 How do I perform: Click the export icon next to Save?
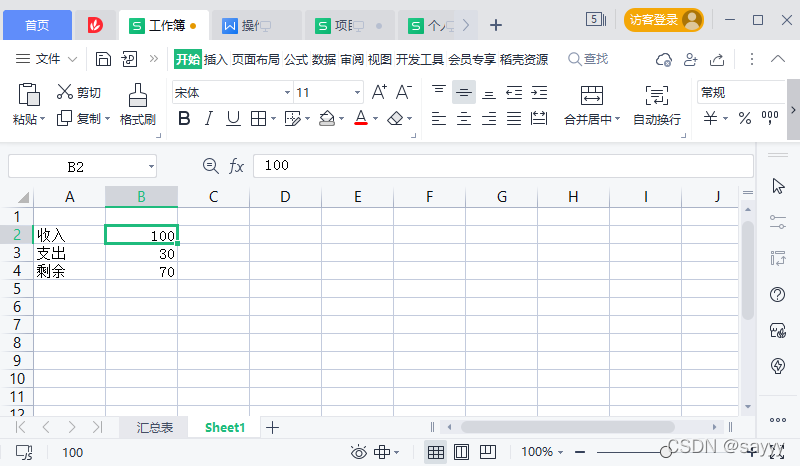click(129, 59)
